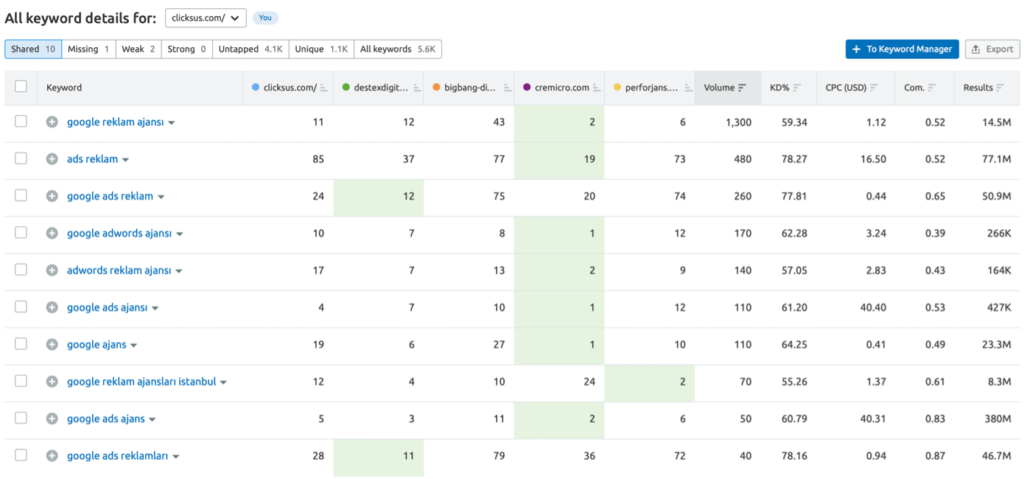Switch to the Strong tab
The image size is (1024, 479).
(187, 49)
